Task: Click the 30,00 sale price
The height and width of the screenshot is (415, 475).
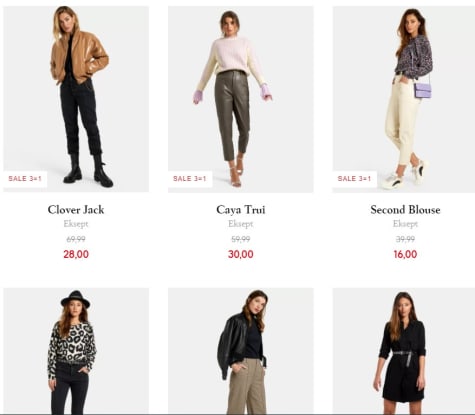Action: pyautogui.click(x=241, y=254)
